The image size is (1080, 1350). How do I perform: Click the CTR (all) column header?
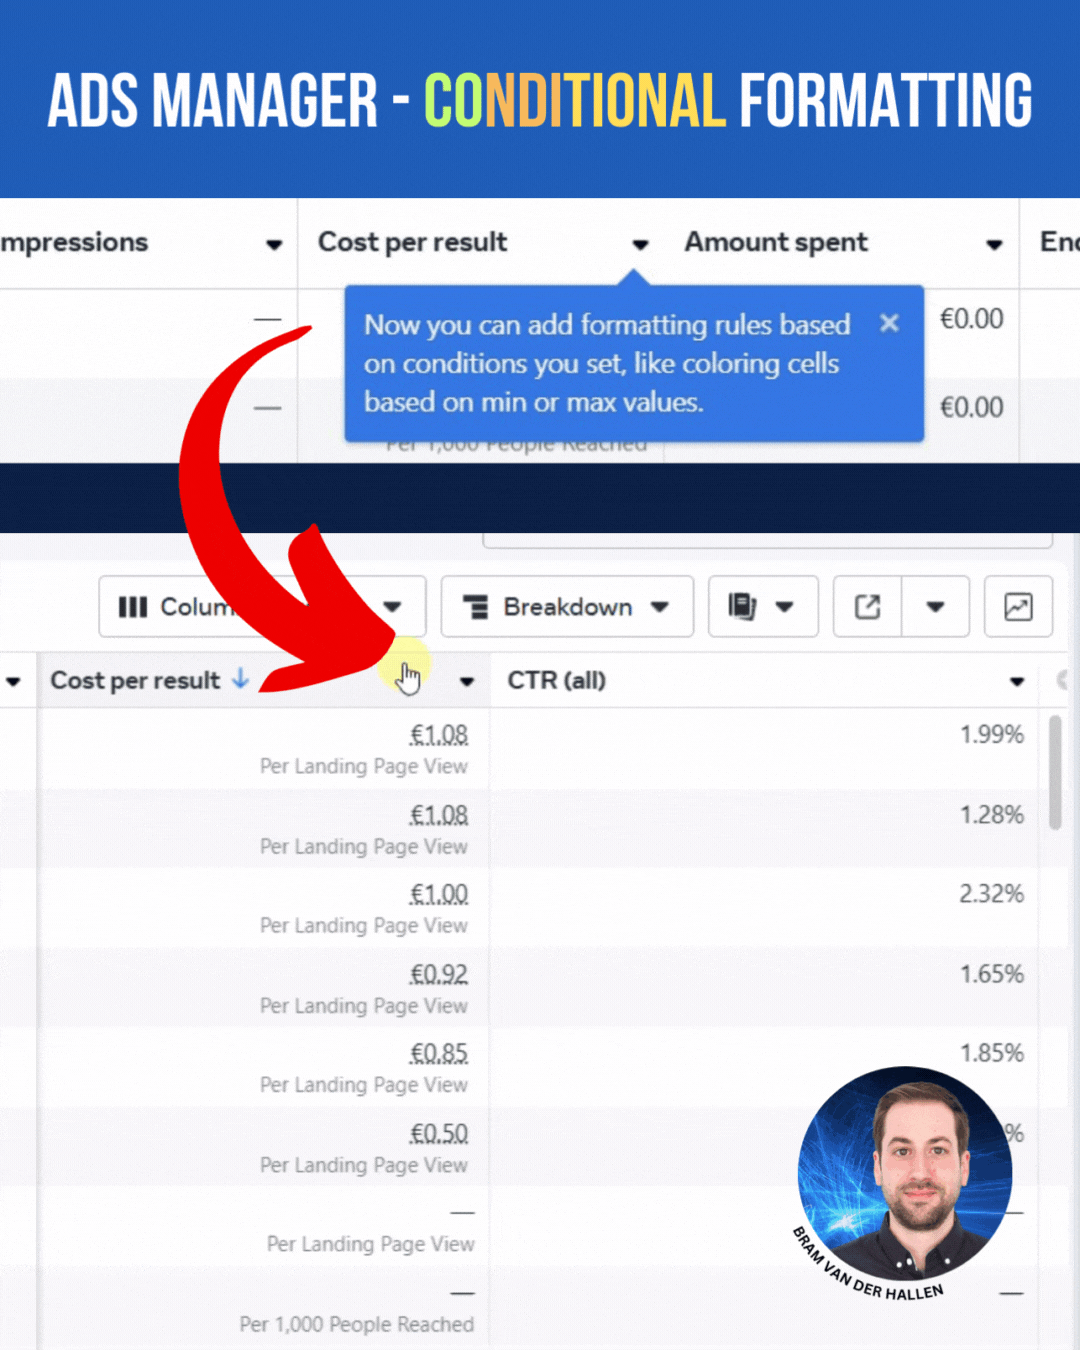556,681
